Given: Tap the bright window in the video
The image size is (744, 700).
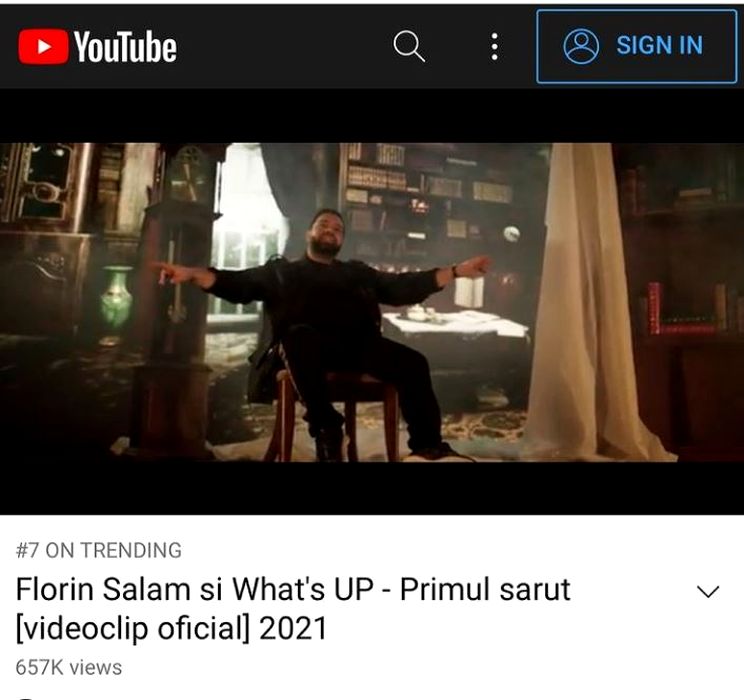Looking at the screenshot, I should [x=248, y=228].
